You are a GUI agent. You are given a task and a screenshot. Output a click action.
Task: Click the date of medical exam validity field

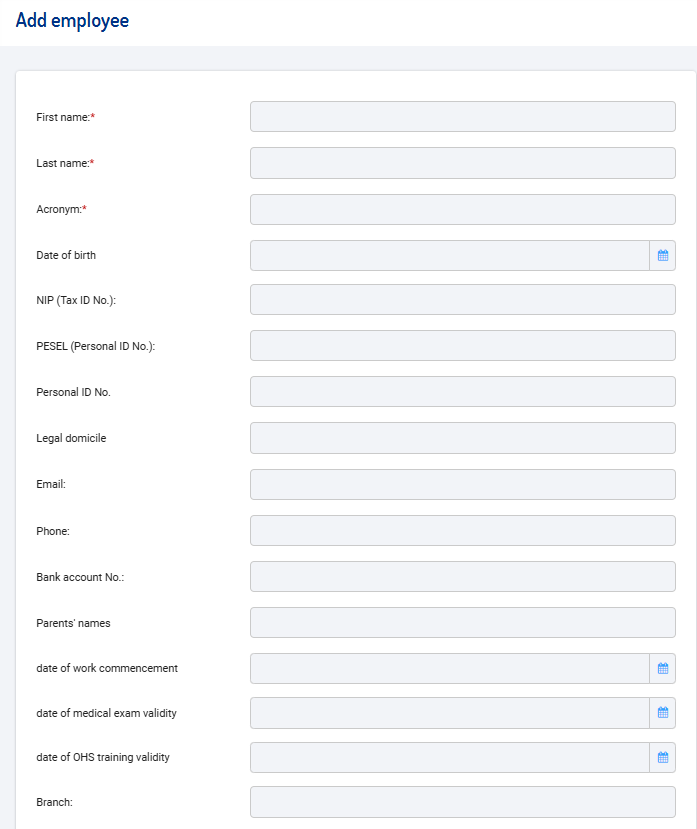tap(450, 713)
